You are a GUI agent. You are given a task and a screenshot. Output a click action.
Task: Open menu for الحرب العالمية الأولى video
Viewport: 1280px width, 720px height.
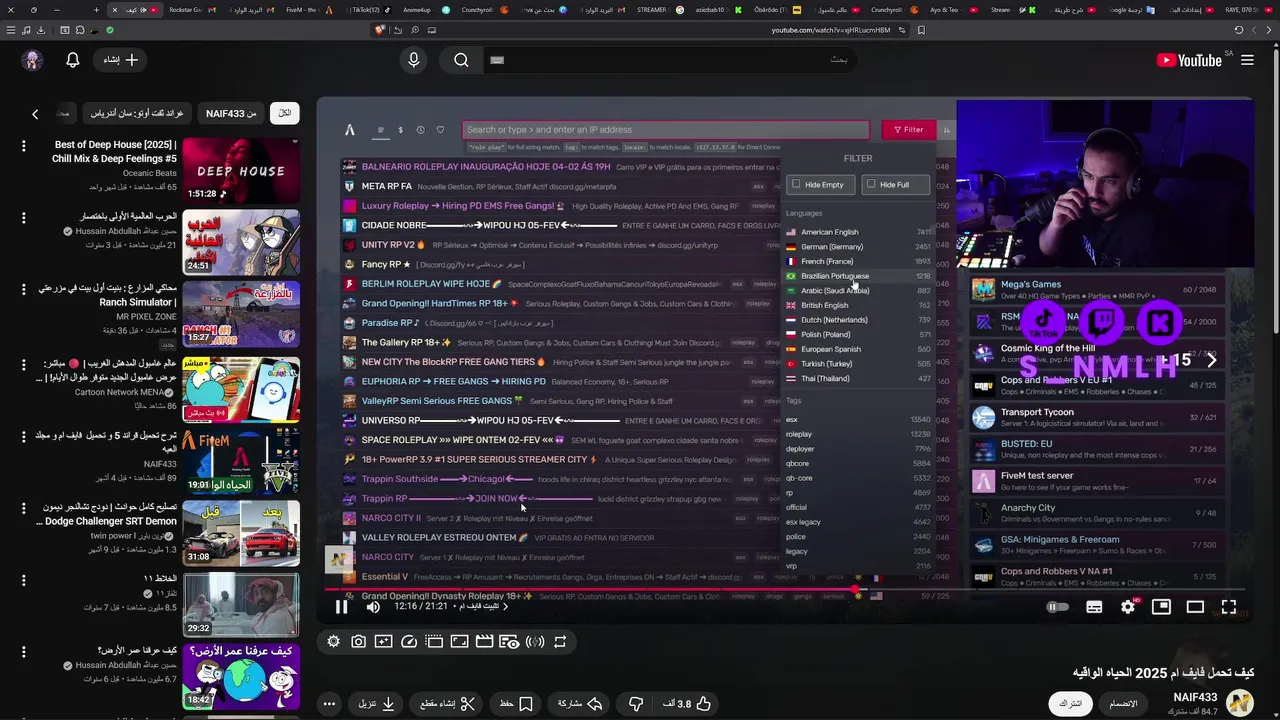(23, 218)
